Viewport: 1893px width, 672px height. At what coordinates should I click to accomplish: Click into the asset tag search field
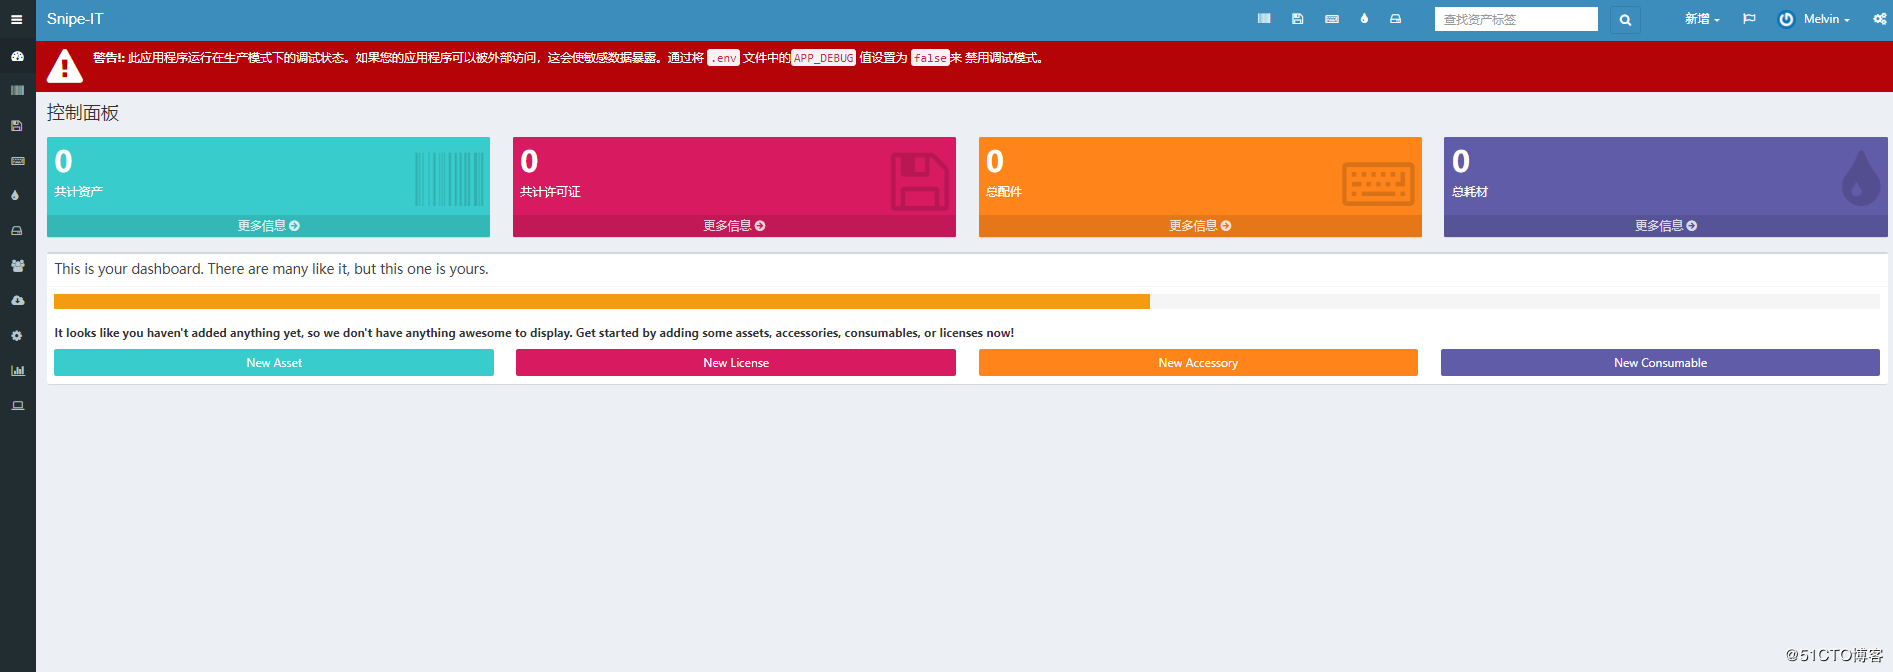[1516, 19]
